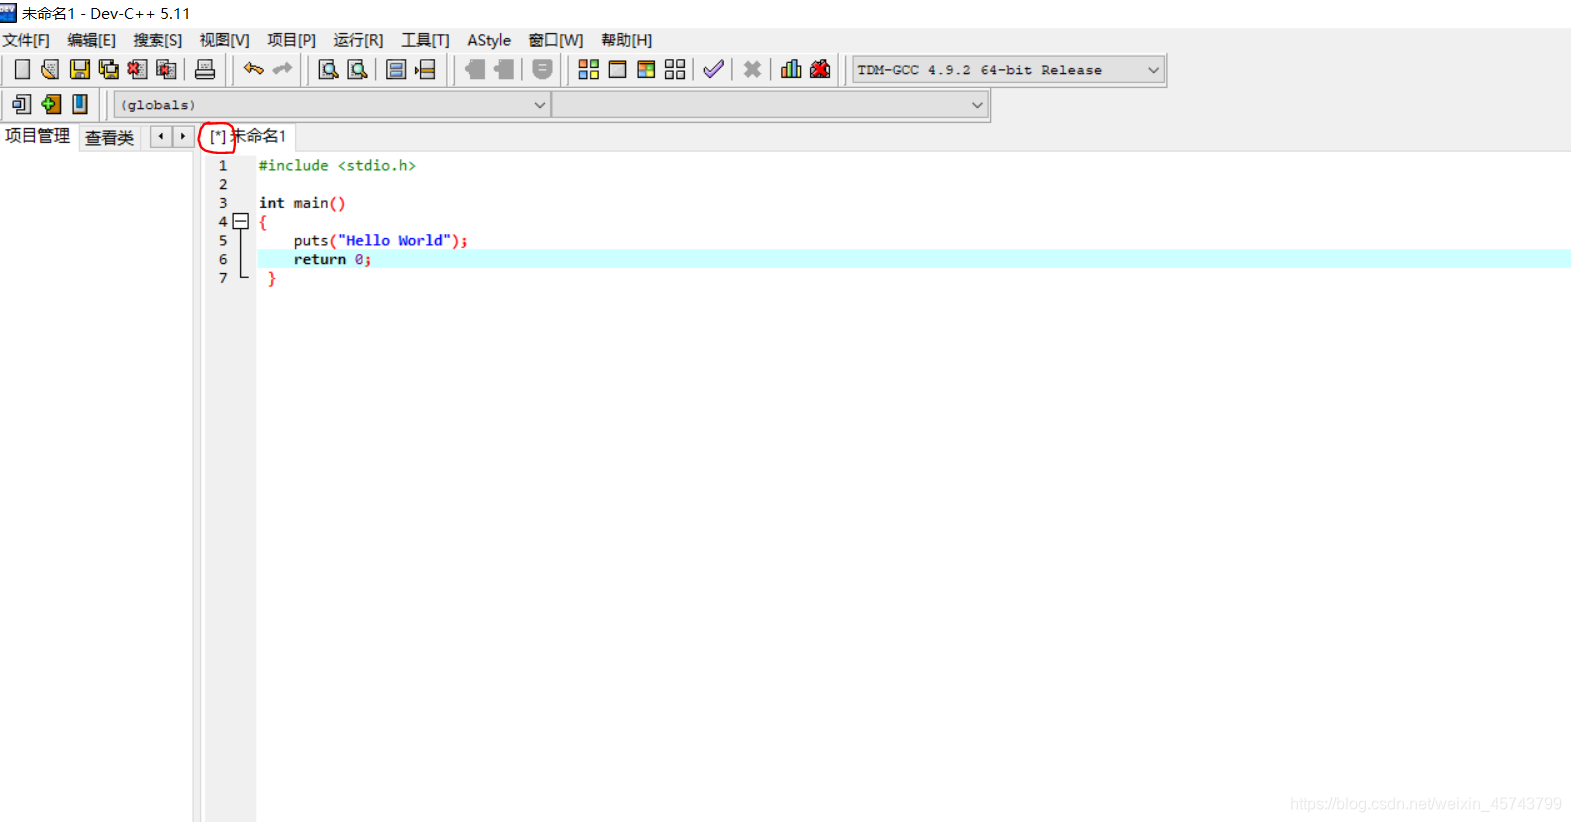Open the Replace tool
This screenshot has height=822, width=1571.
point(357,69)
